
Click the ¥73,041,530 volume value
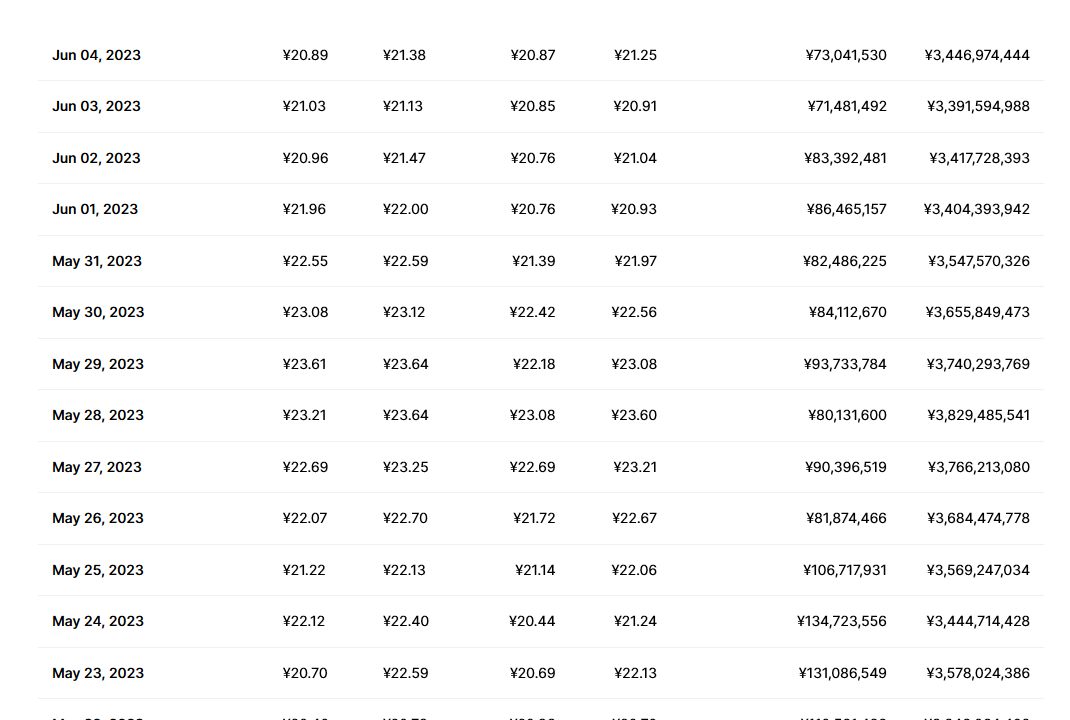[x=846, y=55]
